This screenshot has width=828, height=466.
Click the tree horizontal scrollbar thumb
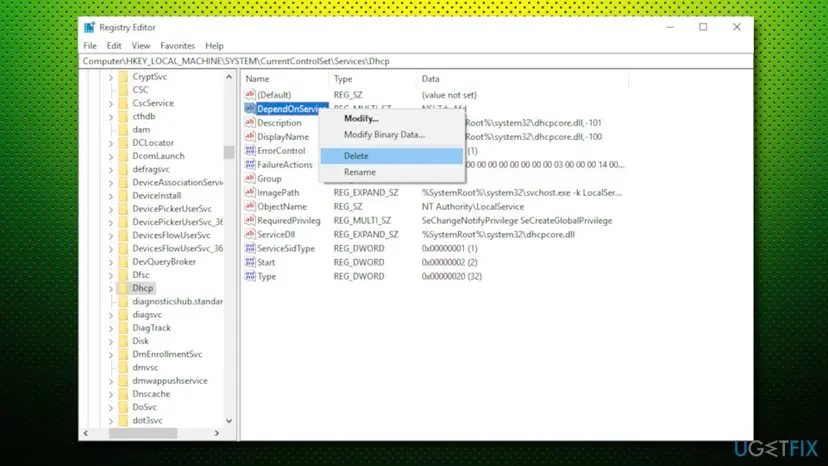click(x=143, y=433)
